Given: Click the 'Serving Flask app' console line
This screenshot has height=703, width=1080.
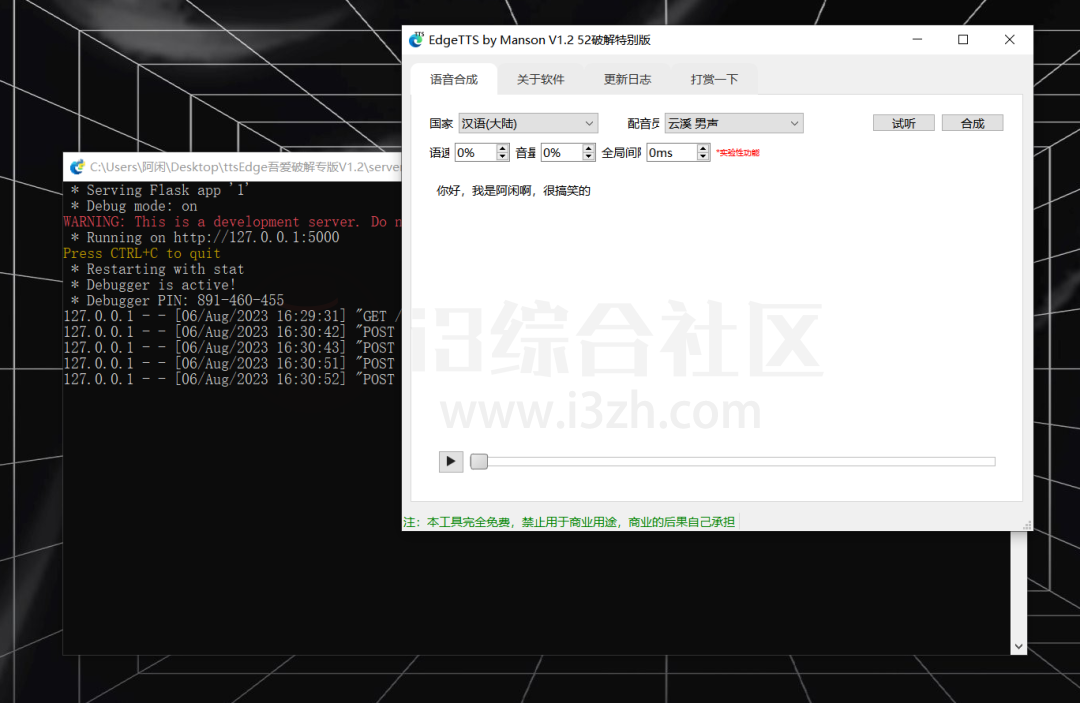Looking at the screenshot, I should tap(160, 190).
